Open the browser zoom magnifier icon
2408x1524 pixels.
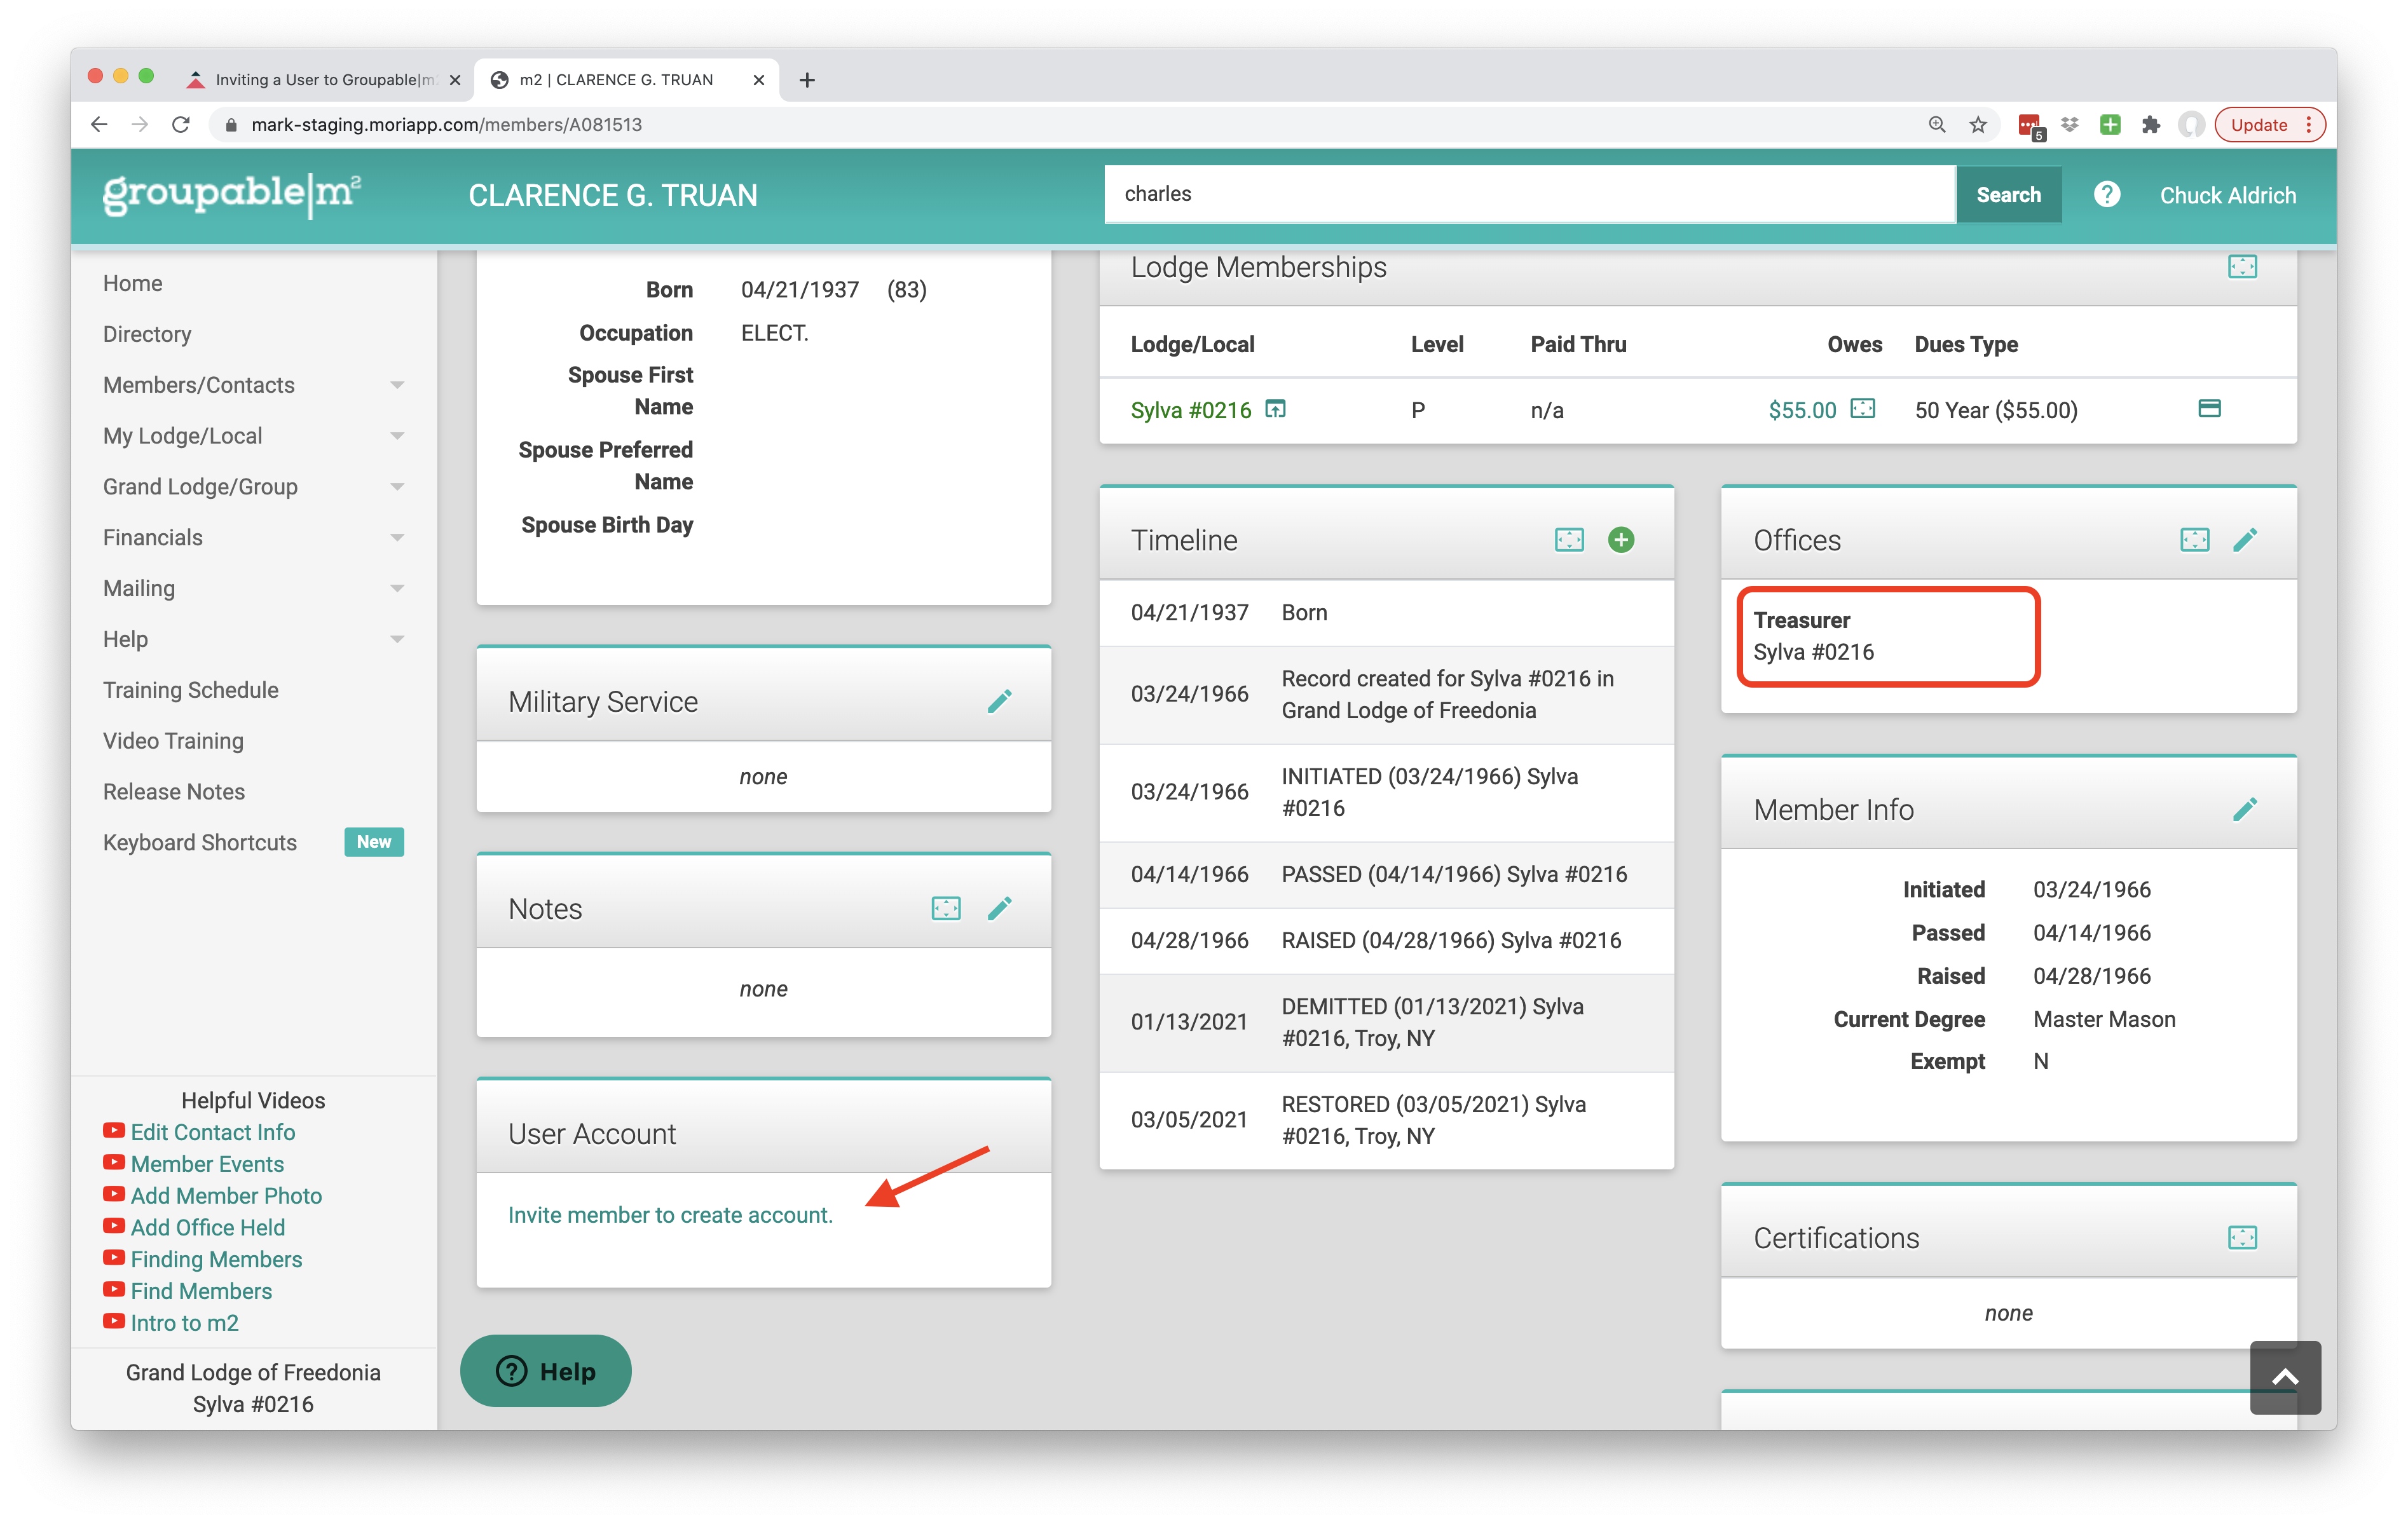point(1937,125)
